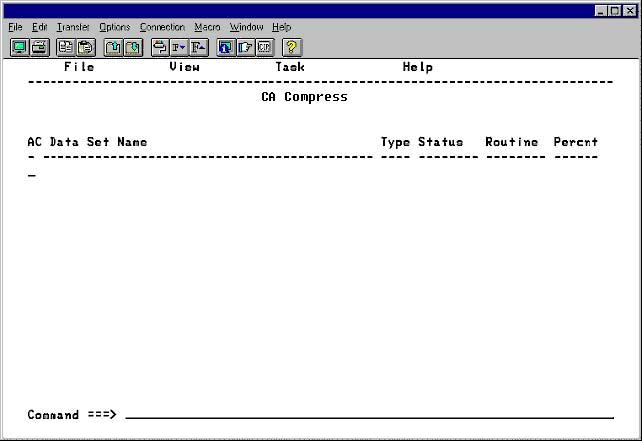Click the send file upload icon
This screenshot has height=441, width=642.
pyautogui.click(x=113, y=47)
